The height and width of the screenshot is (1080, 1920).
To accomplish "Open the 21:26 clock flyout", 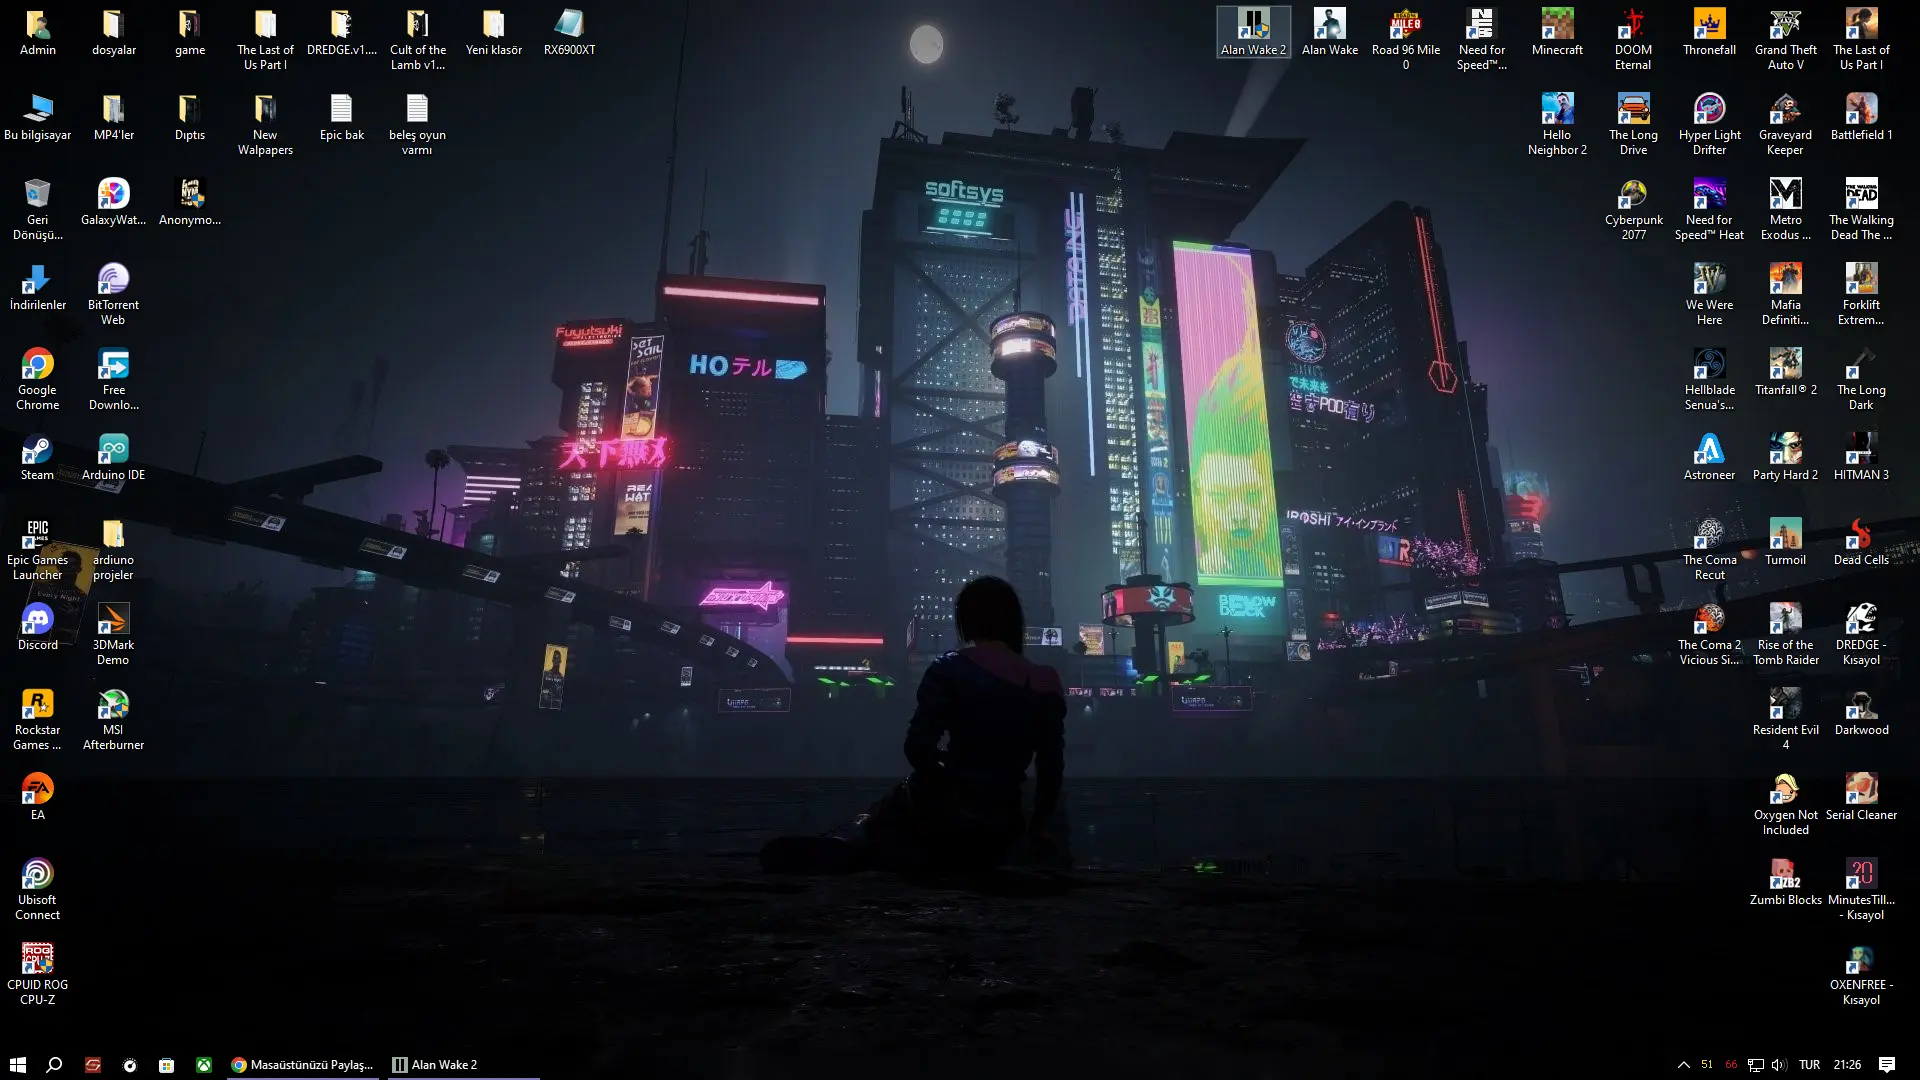I will [1847, 1065].
